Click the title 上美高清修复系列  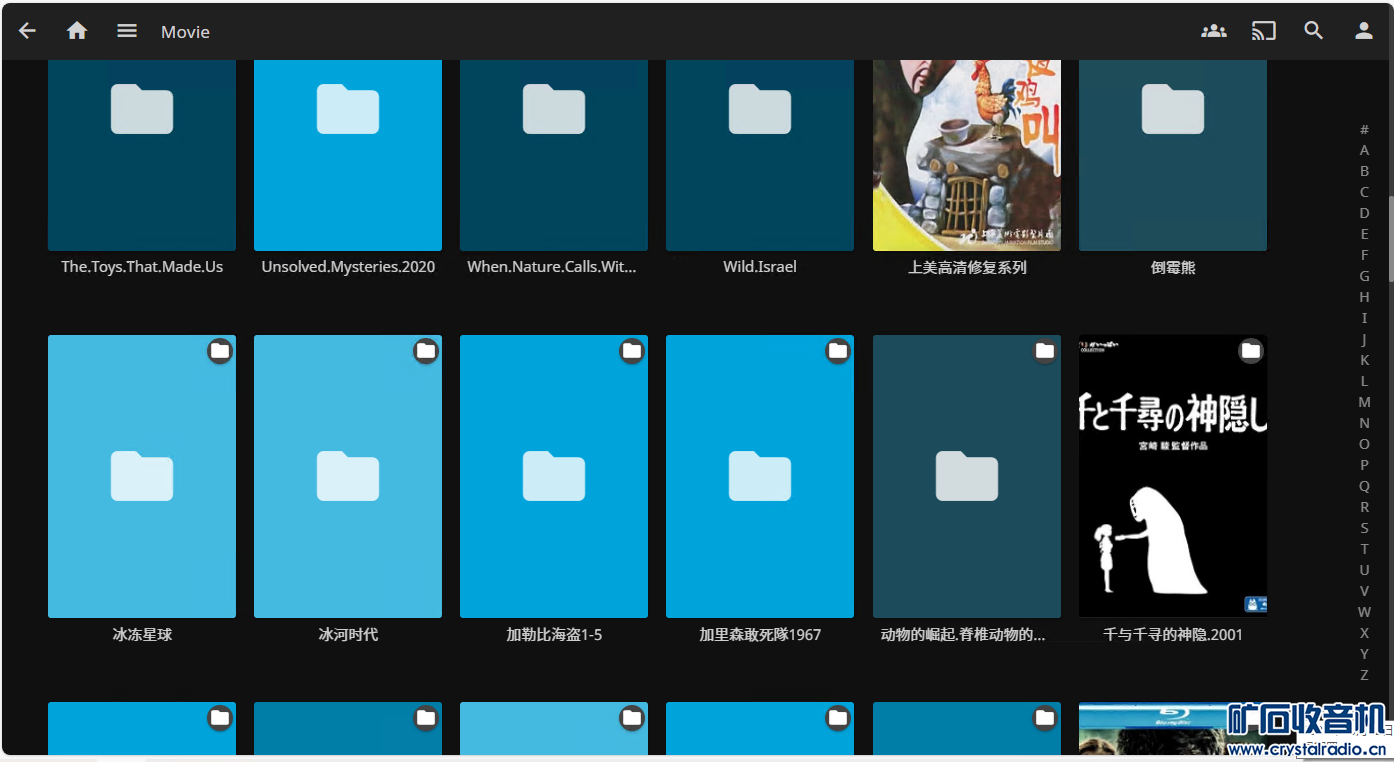967,268
